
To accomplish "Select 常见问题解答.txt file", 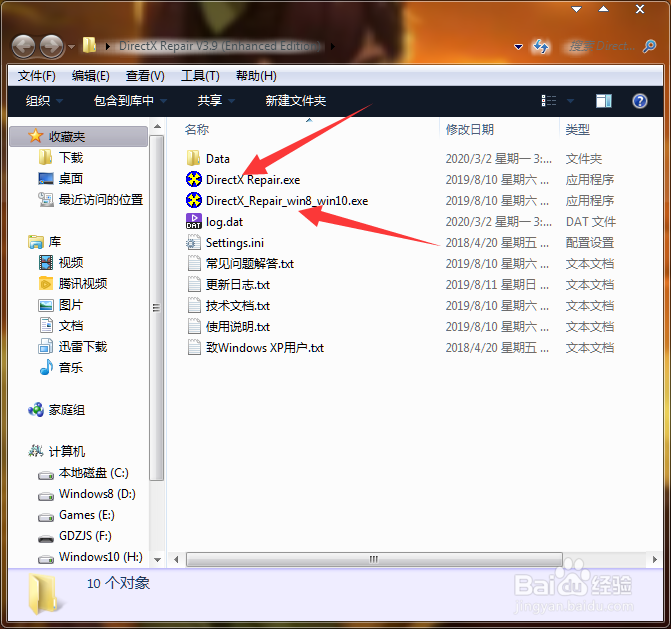I will point(250,264).
